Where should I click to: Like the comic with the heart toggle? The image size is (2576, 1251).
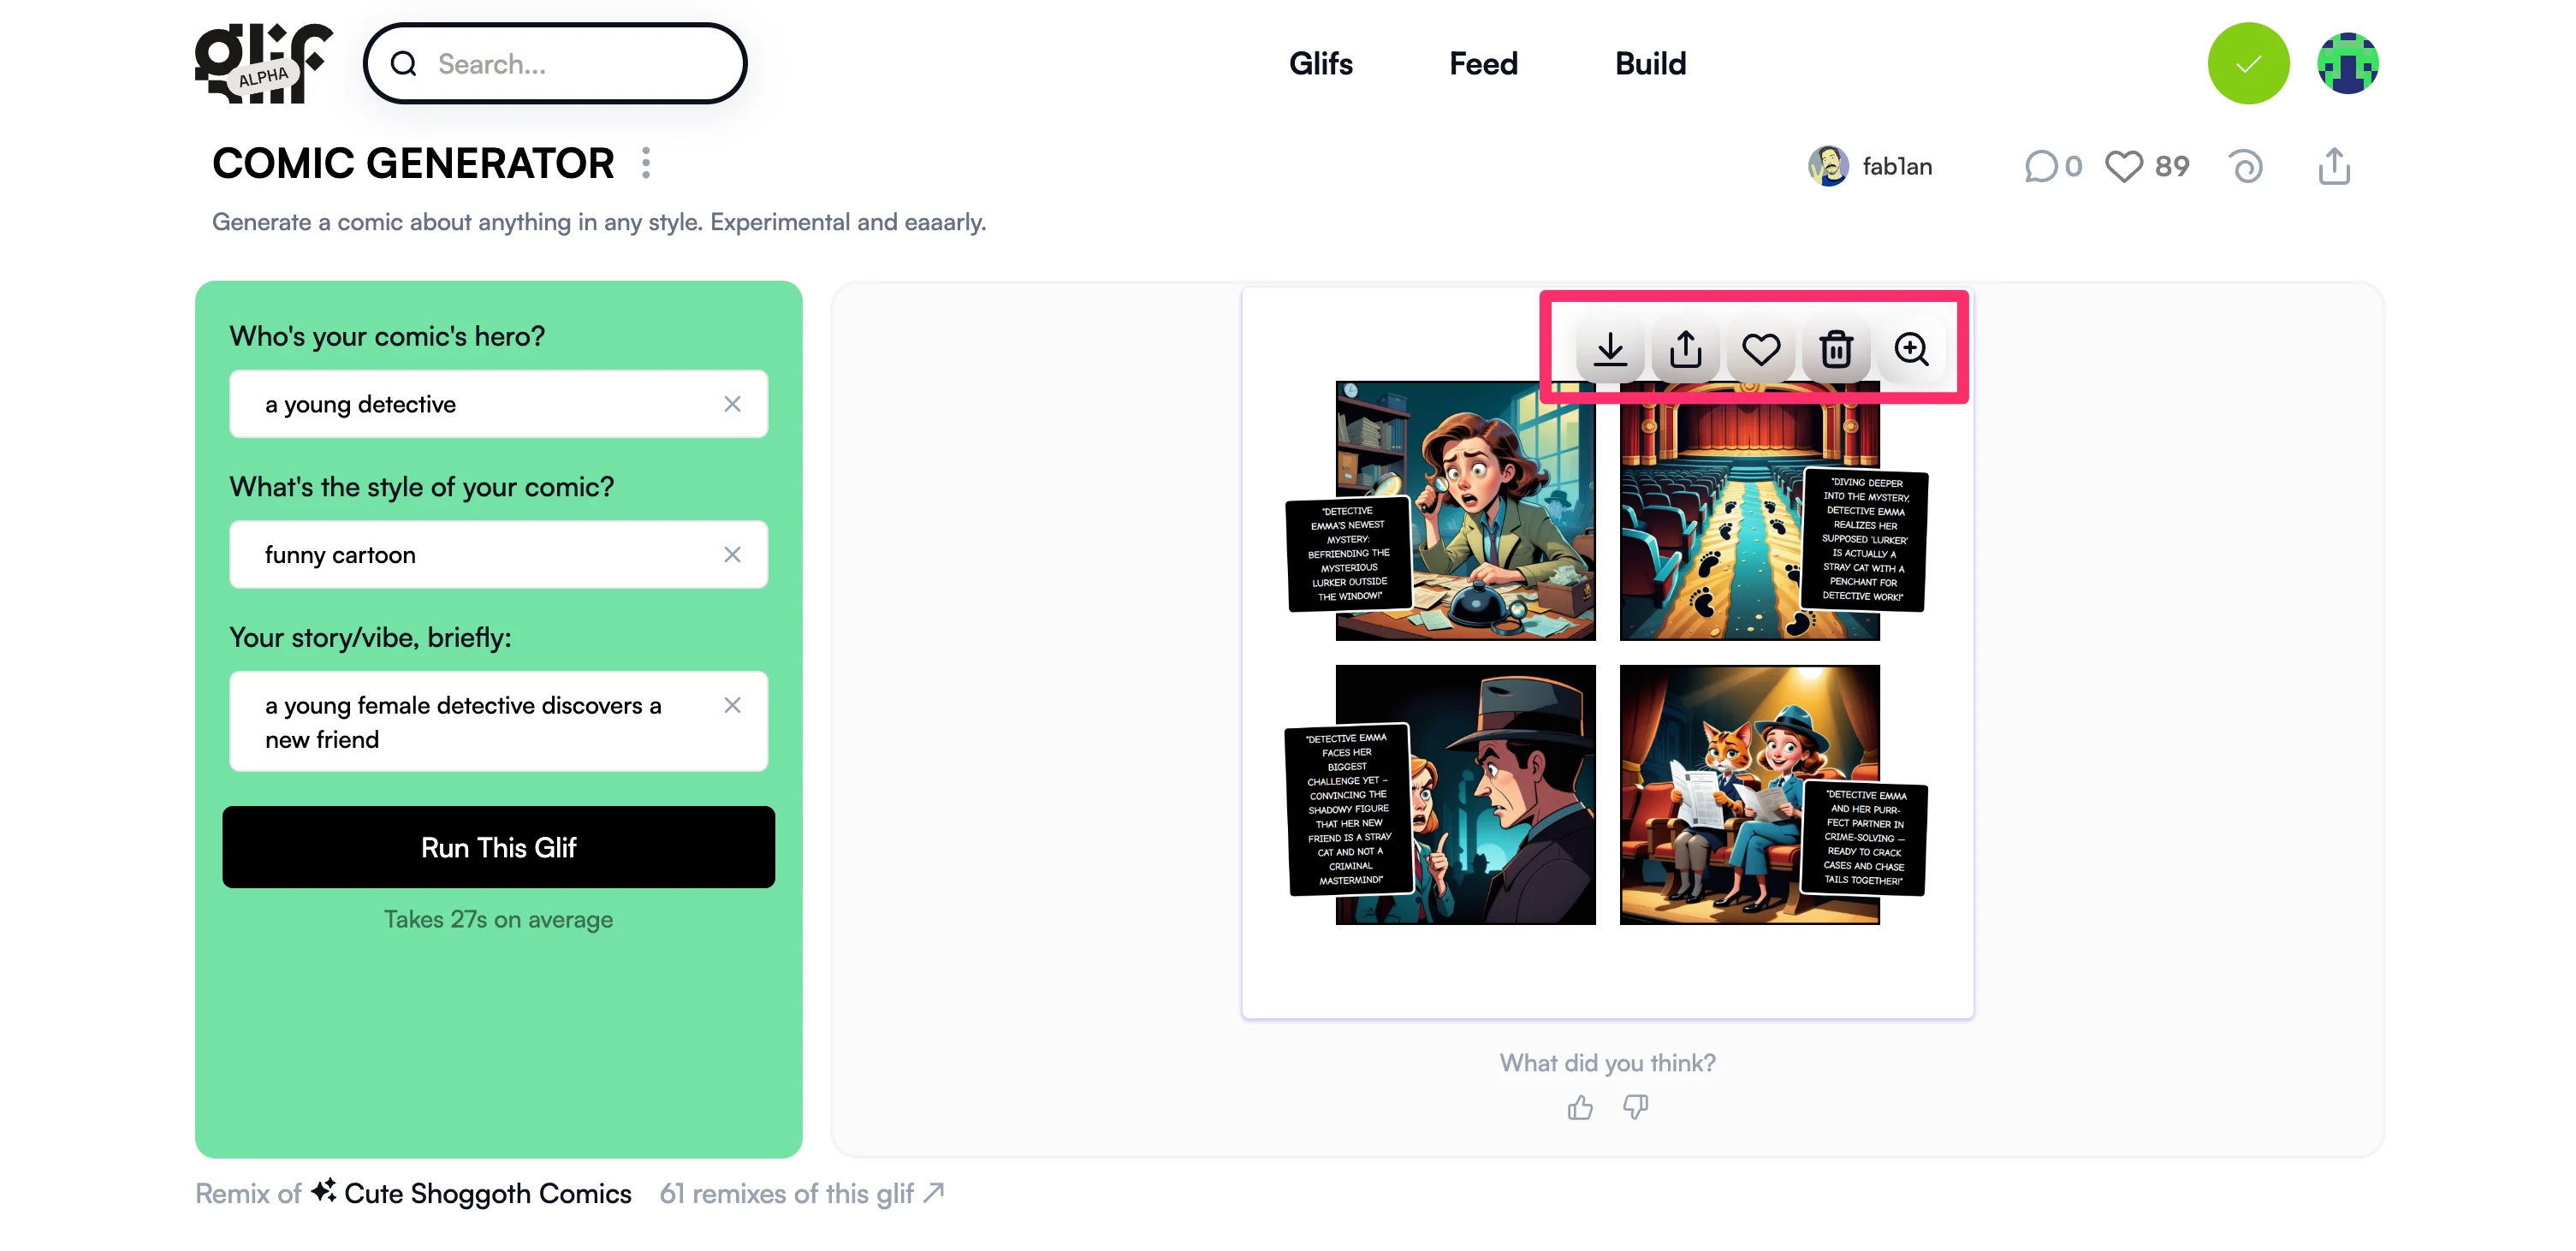[1761, 349]
